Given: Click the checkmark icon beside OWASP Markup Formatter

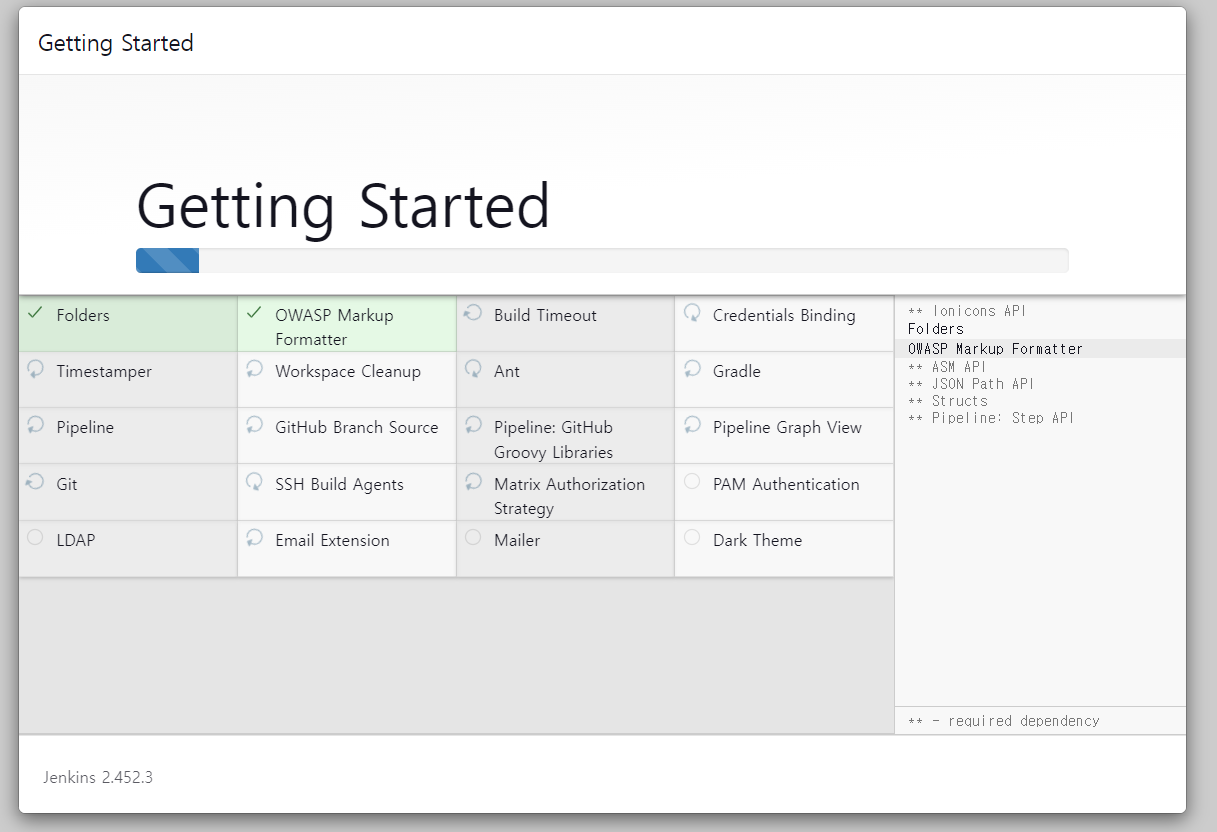Looking at the screenshot, I should coord(254,313).
